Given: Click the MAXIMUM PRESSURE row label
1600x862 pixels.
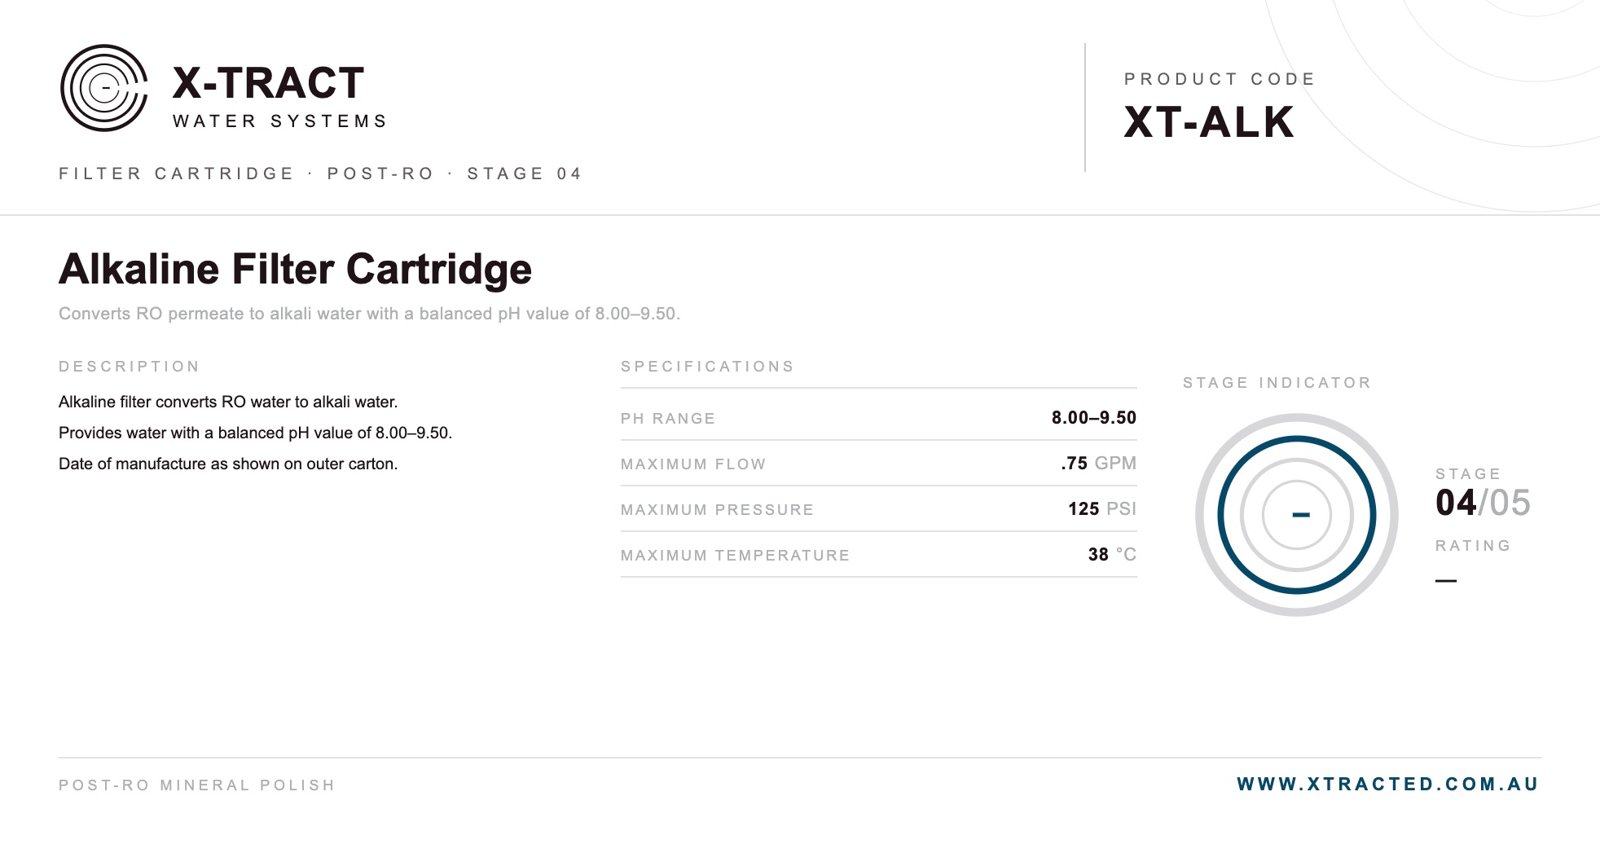Looking at the screenshot, I should pos(717,510).
